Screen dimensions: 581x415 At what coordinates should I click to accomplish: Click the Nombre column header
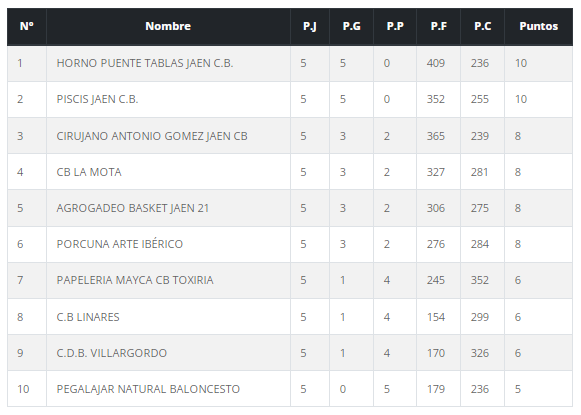168,26
